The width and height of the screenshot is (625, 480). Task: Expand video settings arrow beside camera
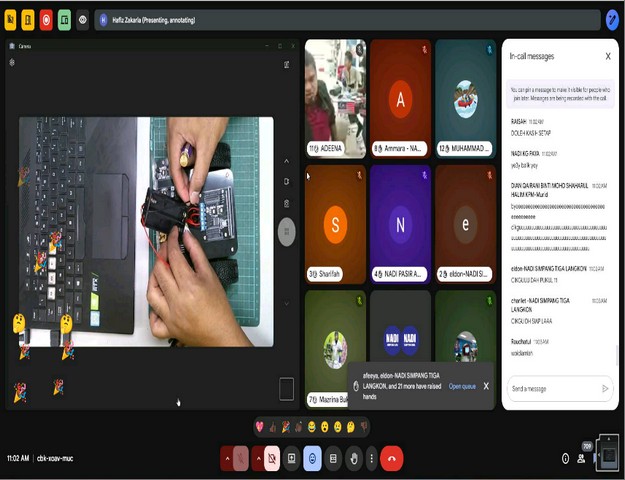tap(258, 458)
